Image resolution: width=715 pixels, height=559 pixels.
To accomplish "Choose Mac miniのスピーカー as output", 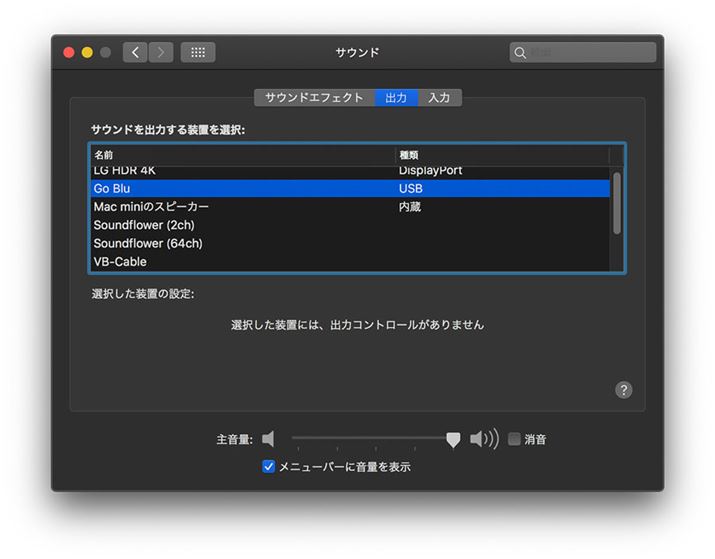I will 350,207.
